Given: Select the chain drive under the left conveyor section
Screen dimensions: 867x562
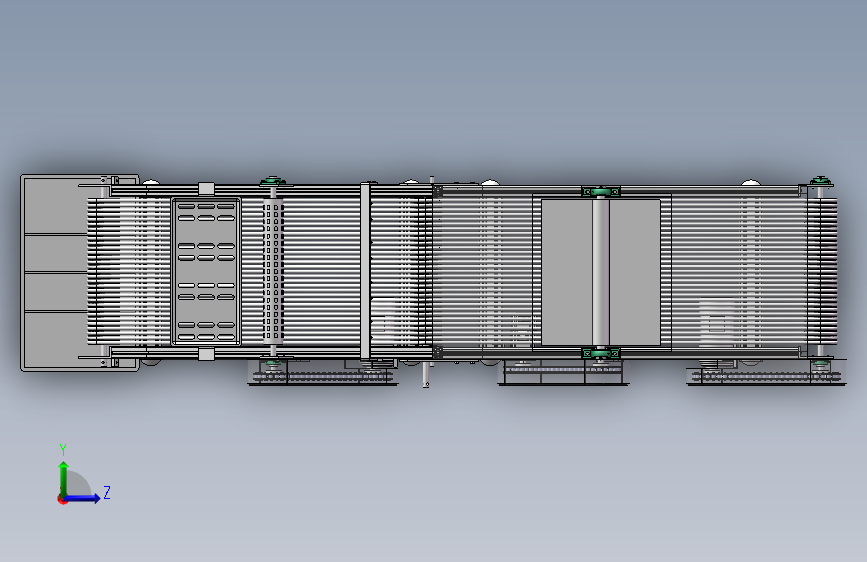Looking at the screenshot, I should [323, 377].
